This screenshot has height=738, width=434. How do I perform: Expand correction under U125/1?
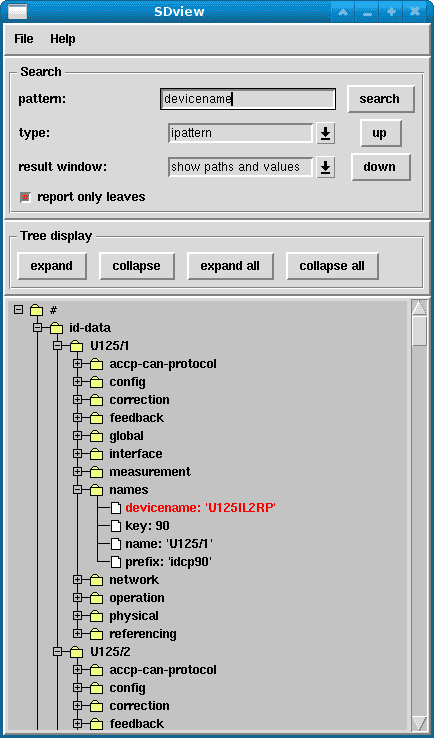(x=78, y=400)
